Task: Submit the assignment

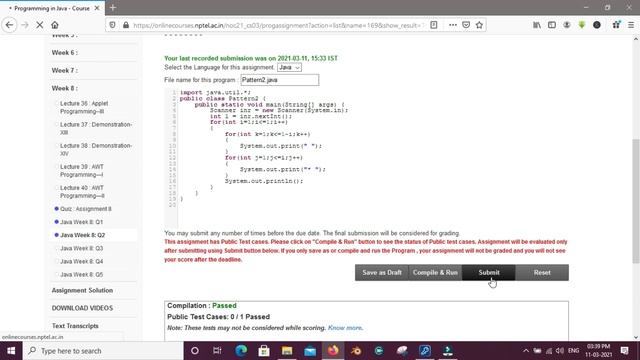Action: click(x=489, y=273)
